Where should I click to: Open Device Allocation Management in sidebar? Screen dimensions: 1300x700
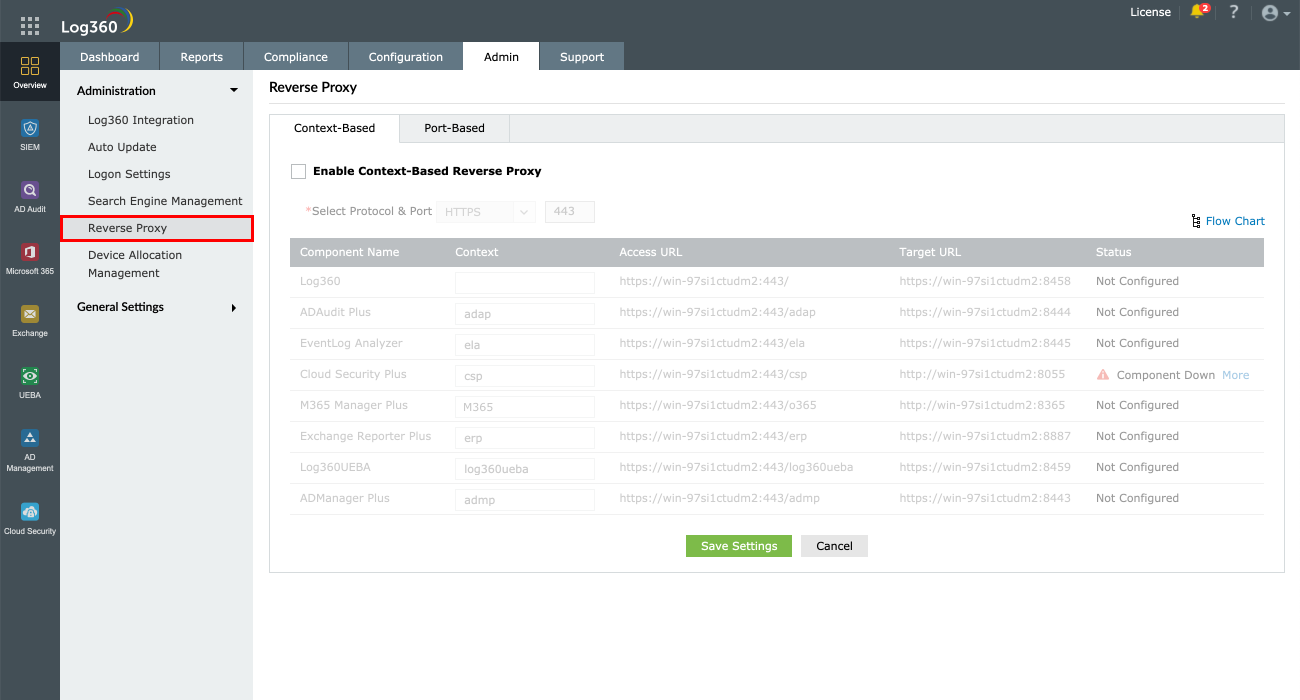coord(135,264)
